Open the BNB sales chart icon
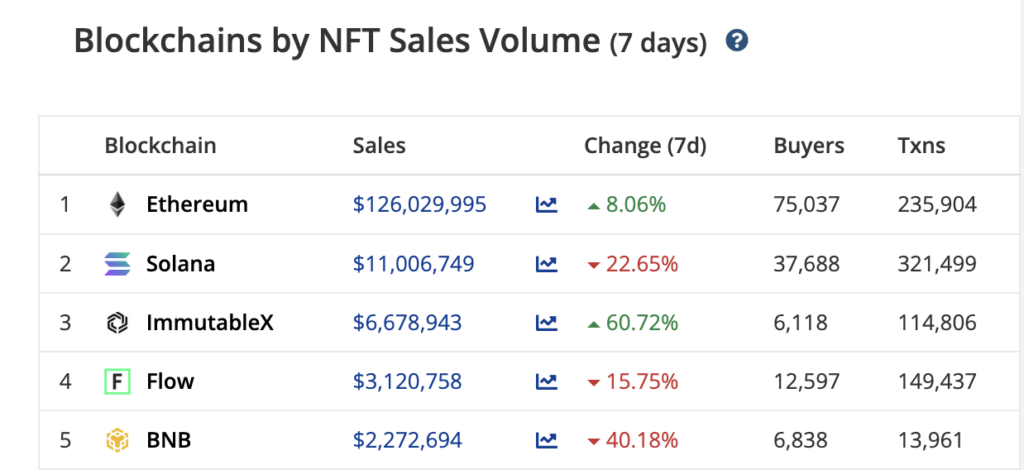Image resolution: width=1024 pixels, height=470 pixels. (546, 440)
